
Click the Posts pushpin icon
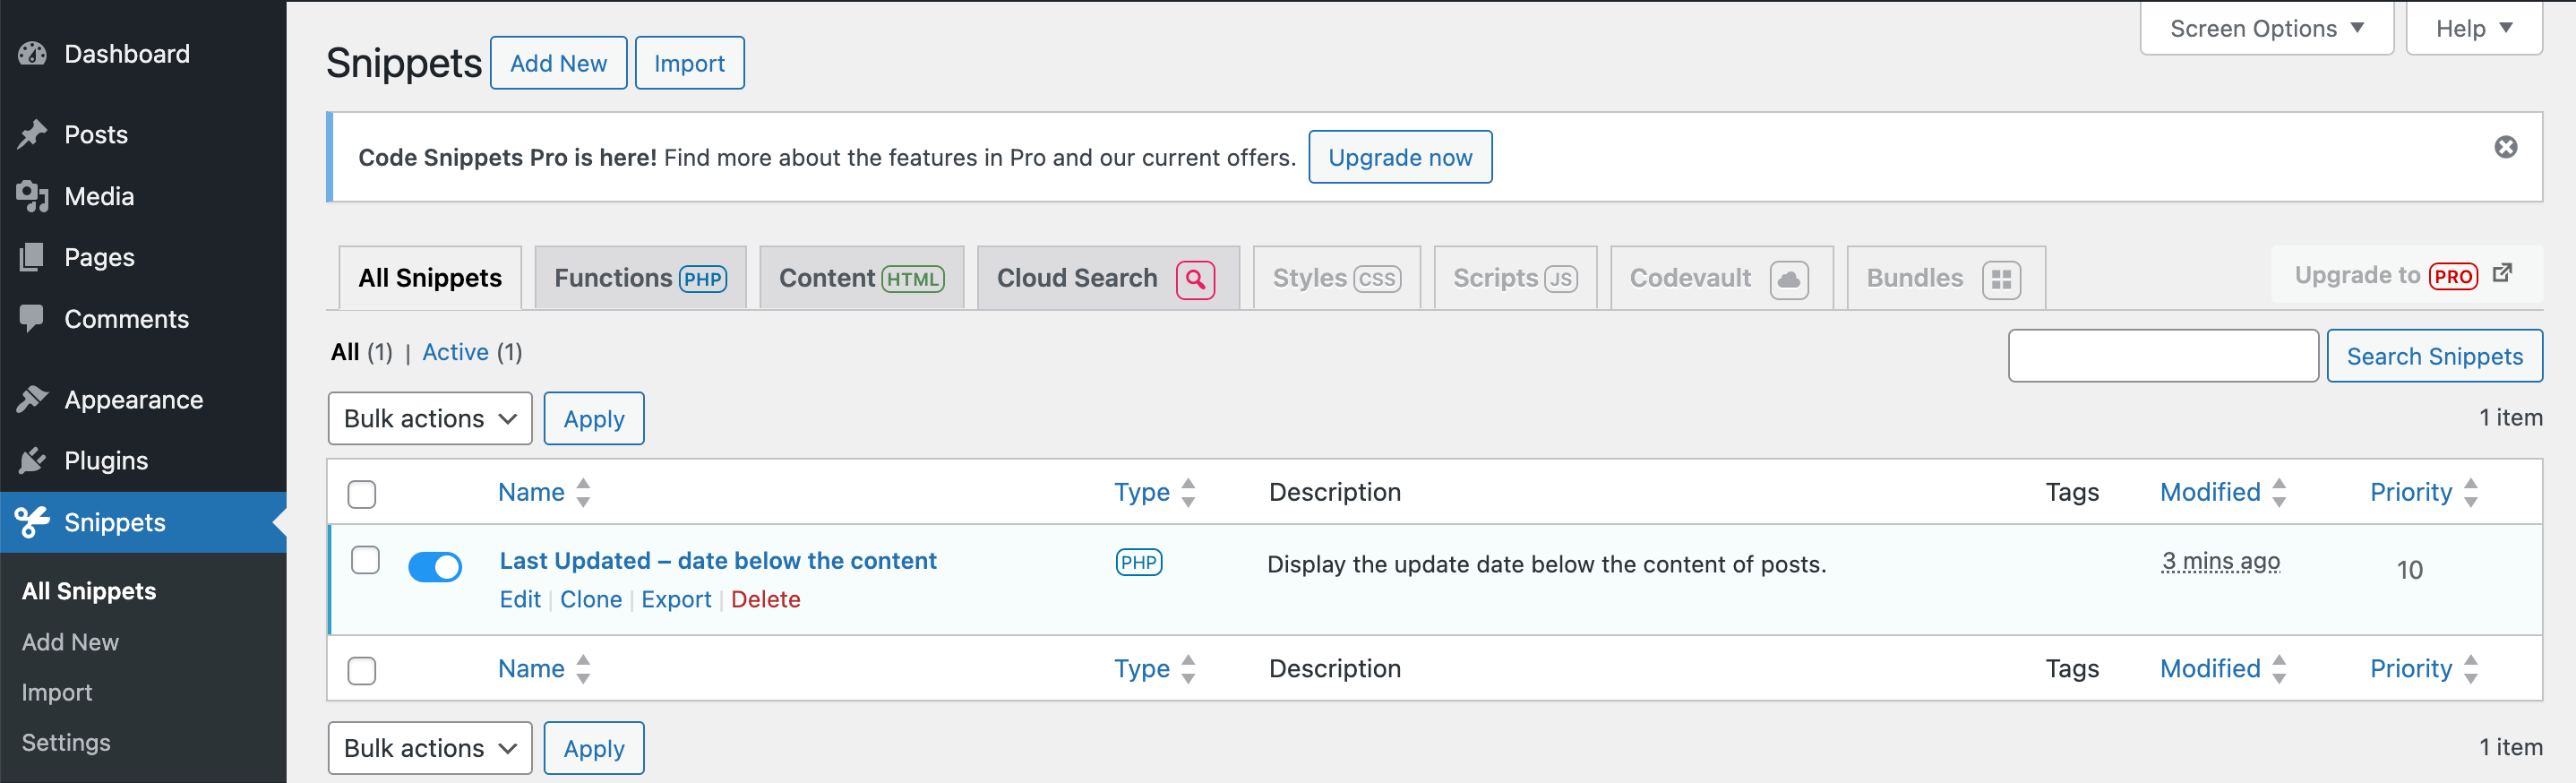click(x=32, y=134)
